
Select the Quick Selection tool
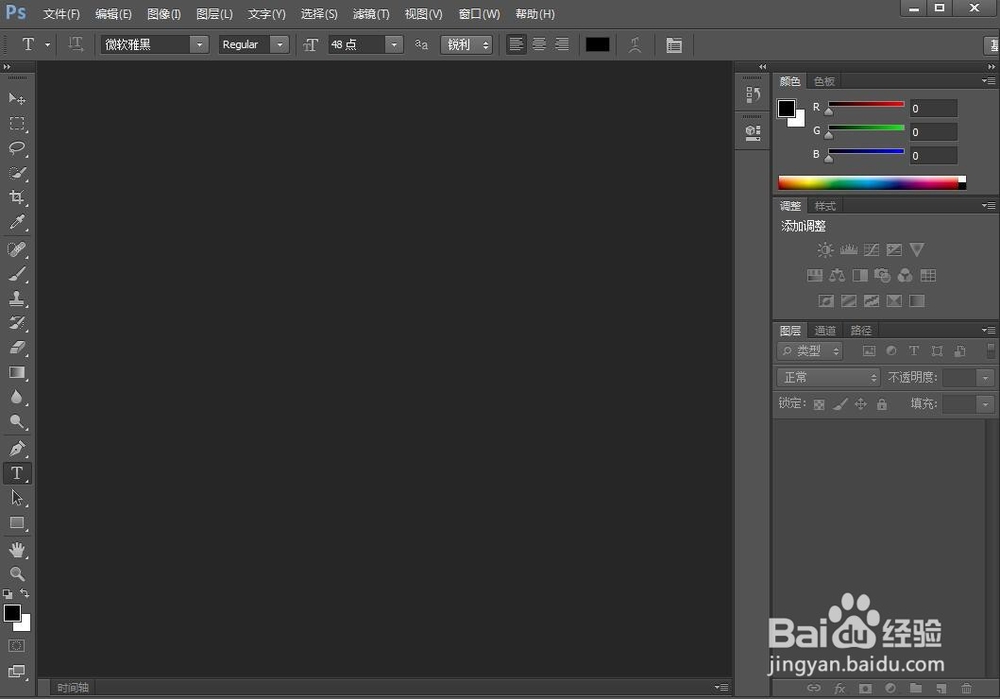(x=17, y=173)
